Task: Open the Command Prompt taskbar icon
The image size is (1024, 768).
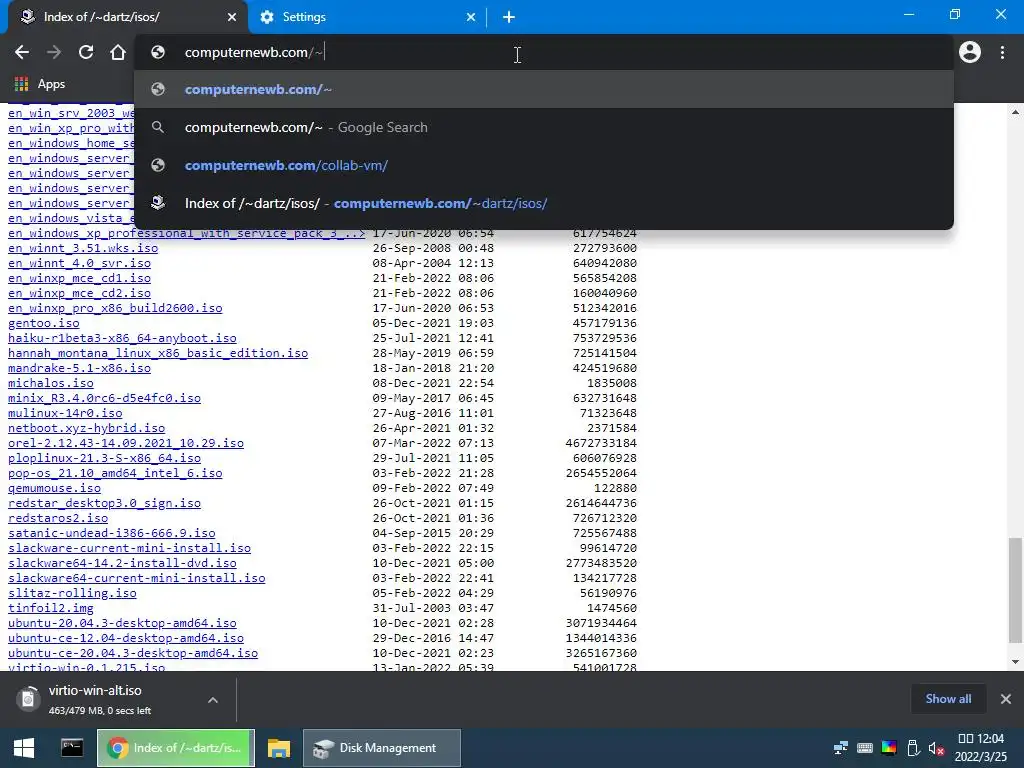Action: click(x=72, y=748)
